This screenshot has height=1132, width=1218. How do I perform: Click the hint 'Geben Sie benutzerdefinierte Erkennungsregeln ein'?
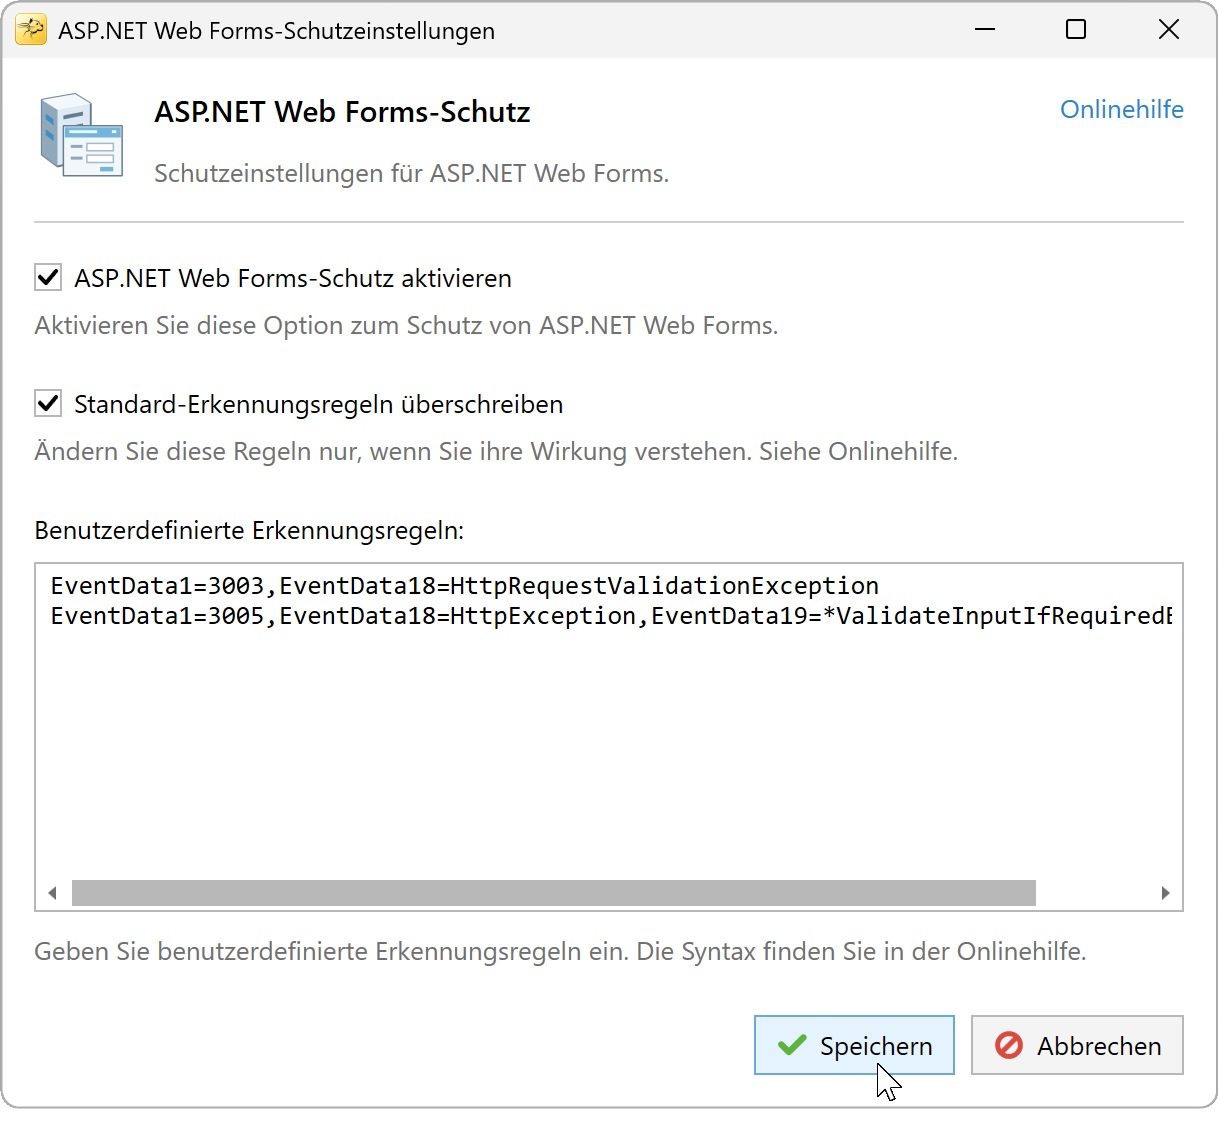(x=560, y=951)
